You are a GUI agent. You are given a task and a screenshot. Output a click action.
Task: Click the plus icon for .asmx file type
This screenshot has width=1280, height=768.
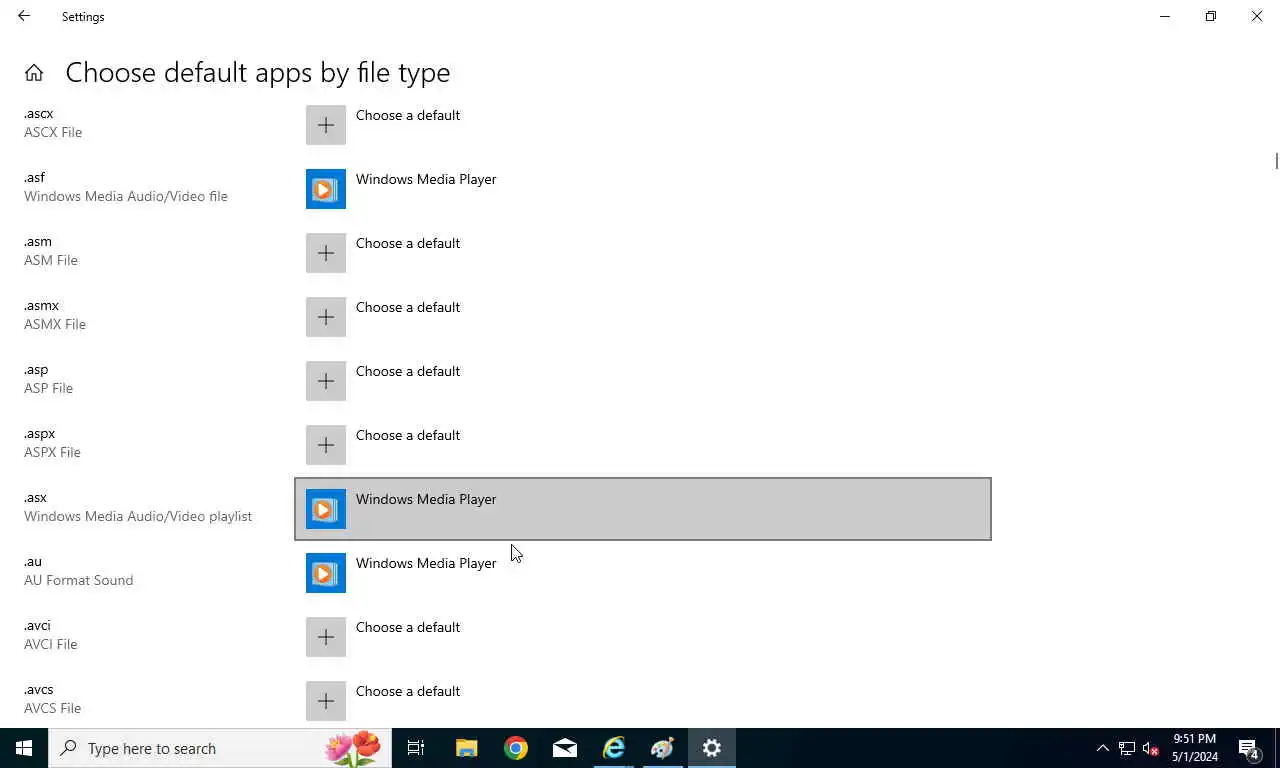(x=326, y=317)
